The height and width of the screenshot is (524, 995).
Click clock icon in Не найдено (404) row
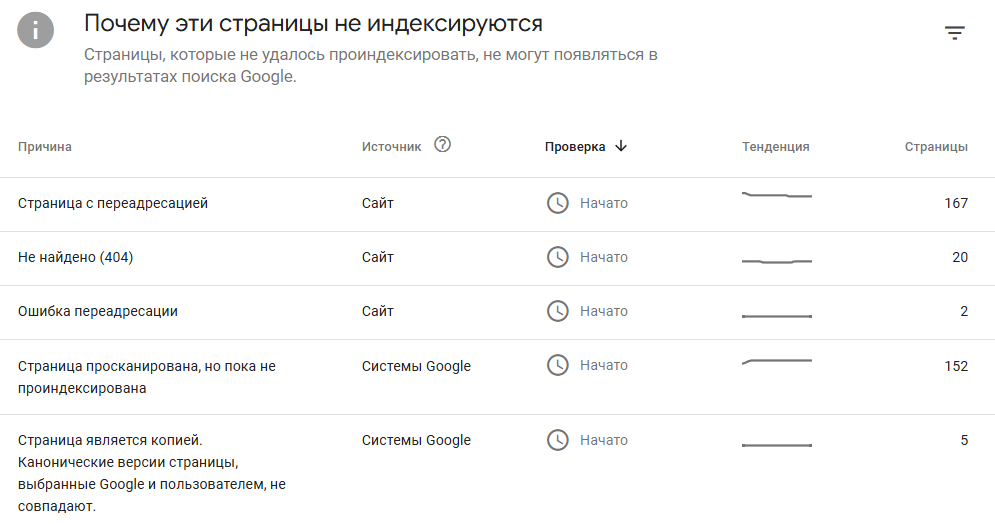pos(557,257)
